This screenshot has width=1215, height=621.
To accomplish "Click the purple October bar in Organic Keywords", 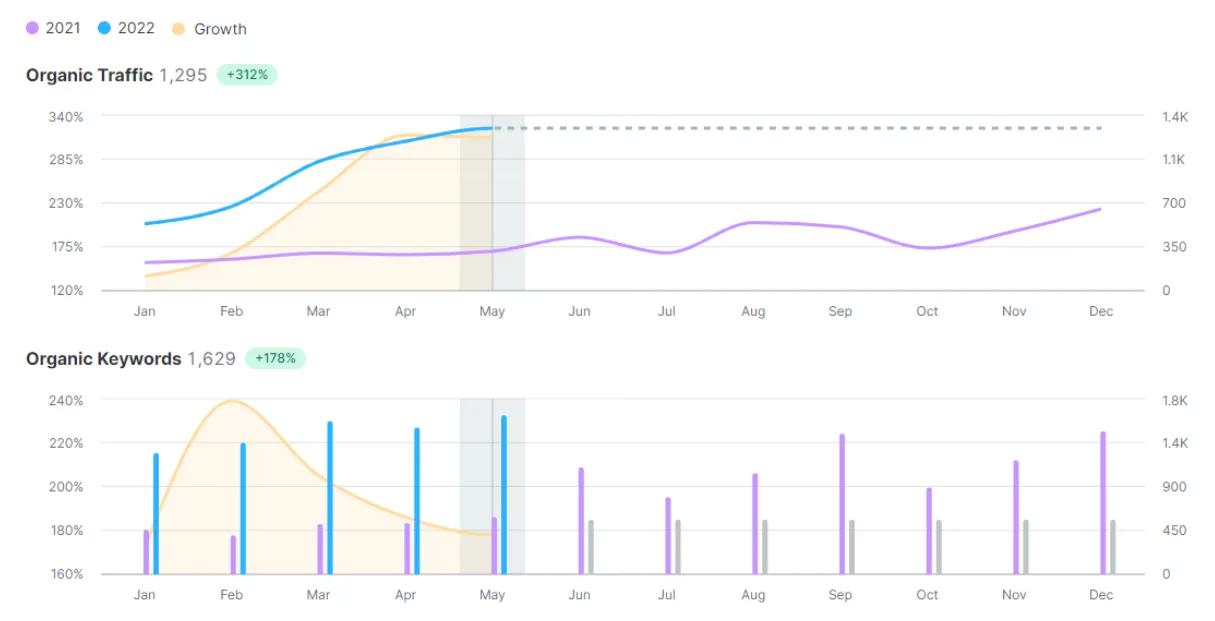I will (x=929, y=531).
